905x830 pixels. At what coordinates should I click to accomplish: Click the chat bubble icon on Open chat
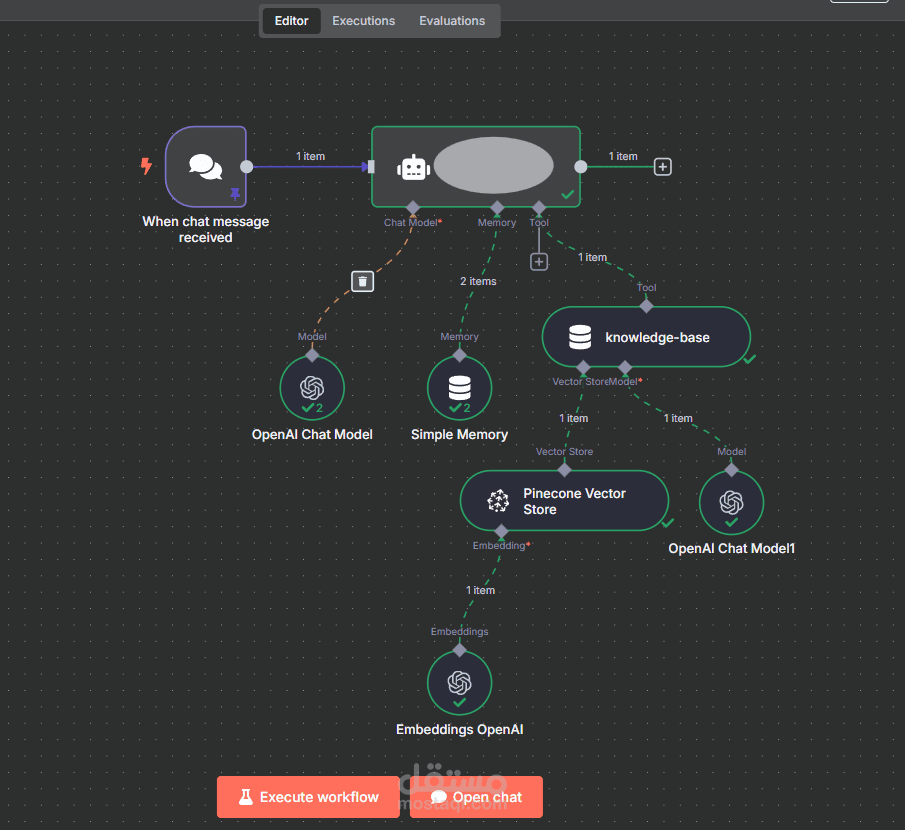(x=439, y=797)
